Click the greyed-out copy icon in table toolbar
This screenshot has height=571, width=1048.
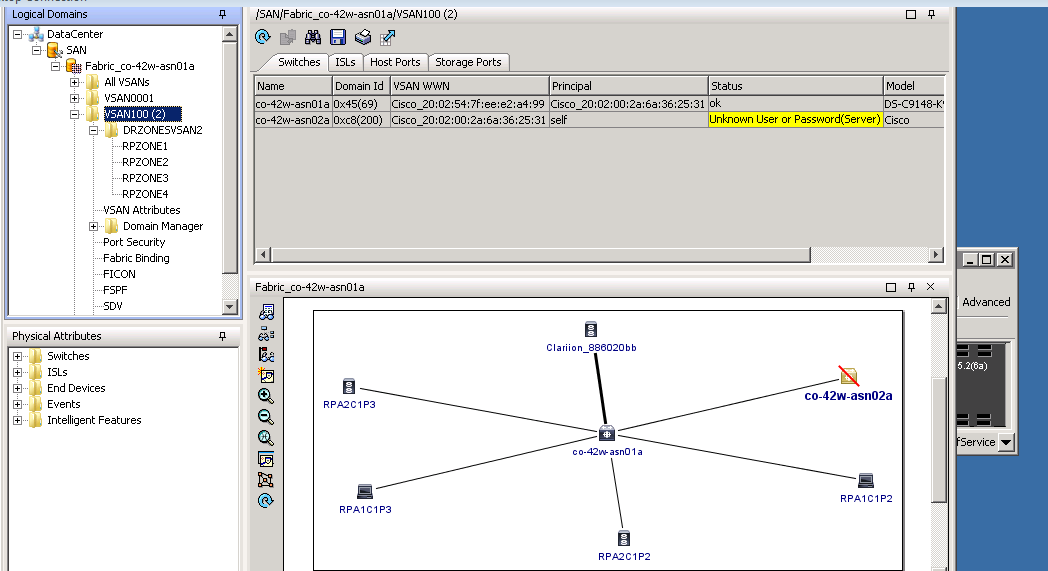point(288,37)
